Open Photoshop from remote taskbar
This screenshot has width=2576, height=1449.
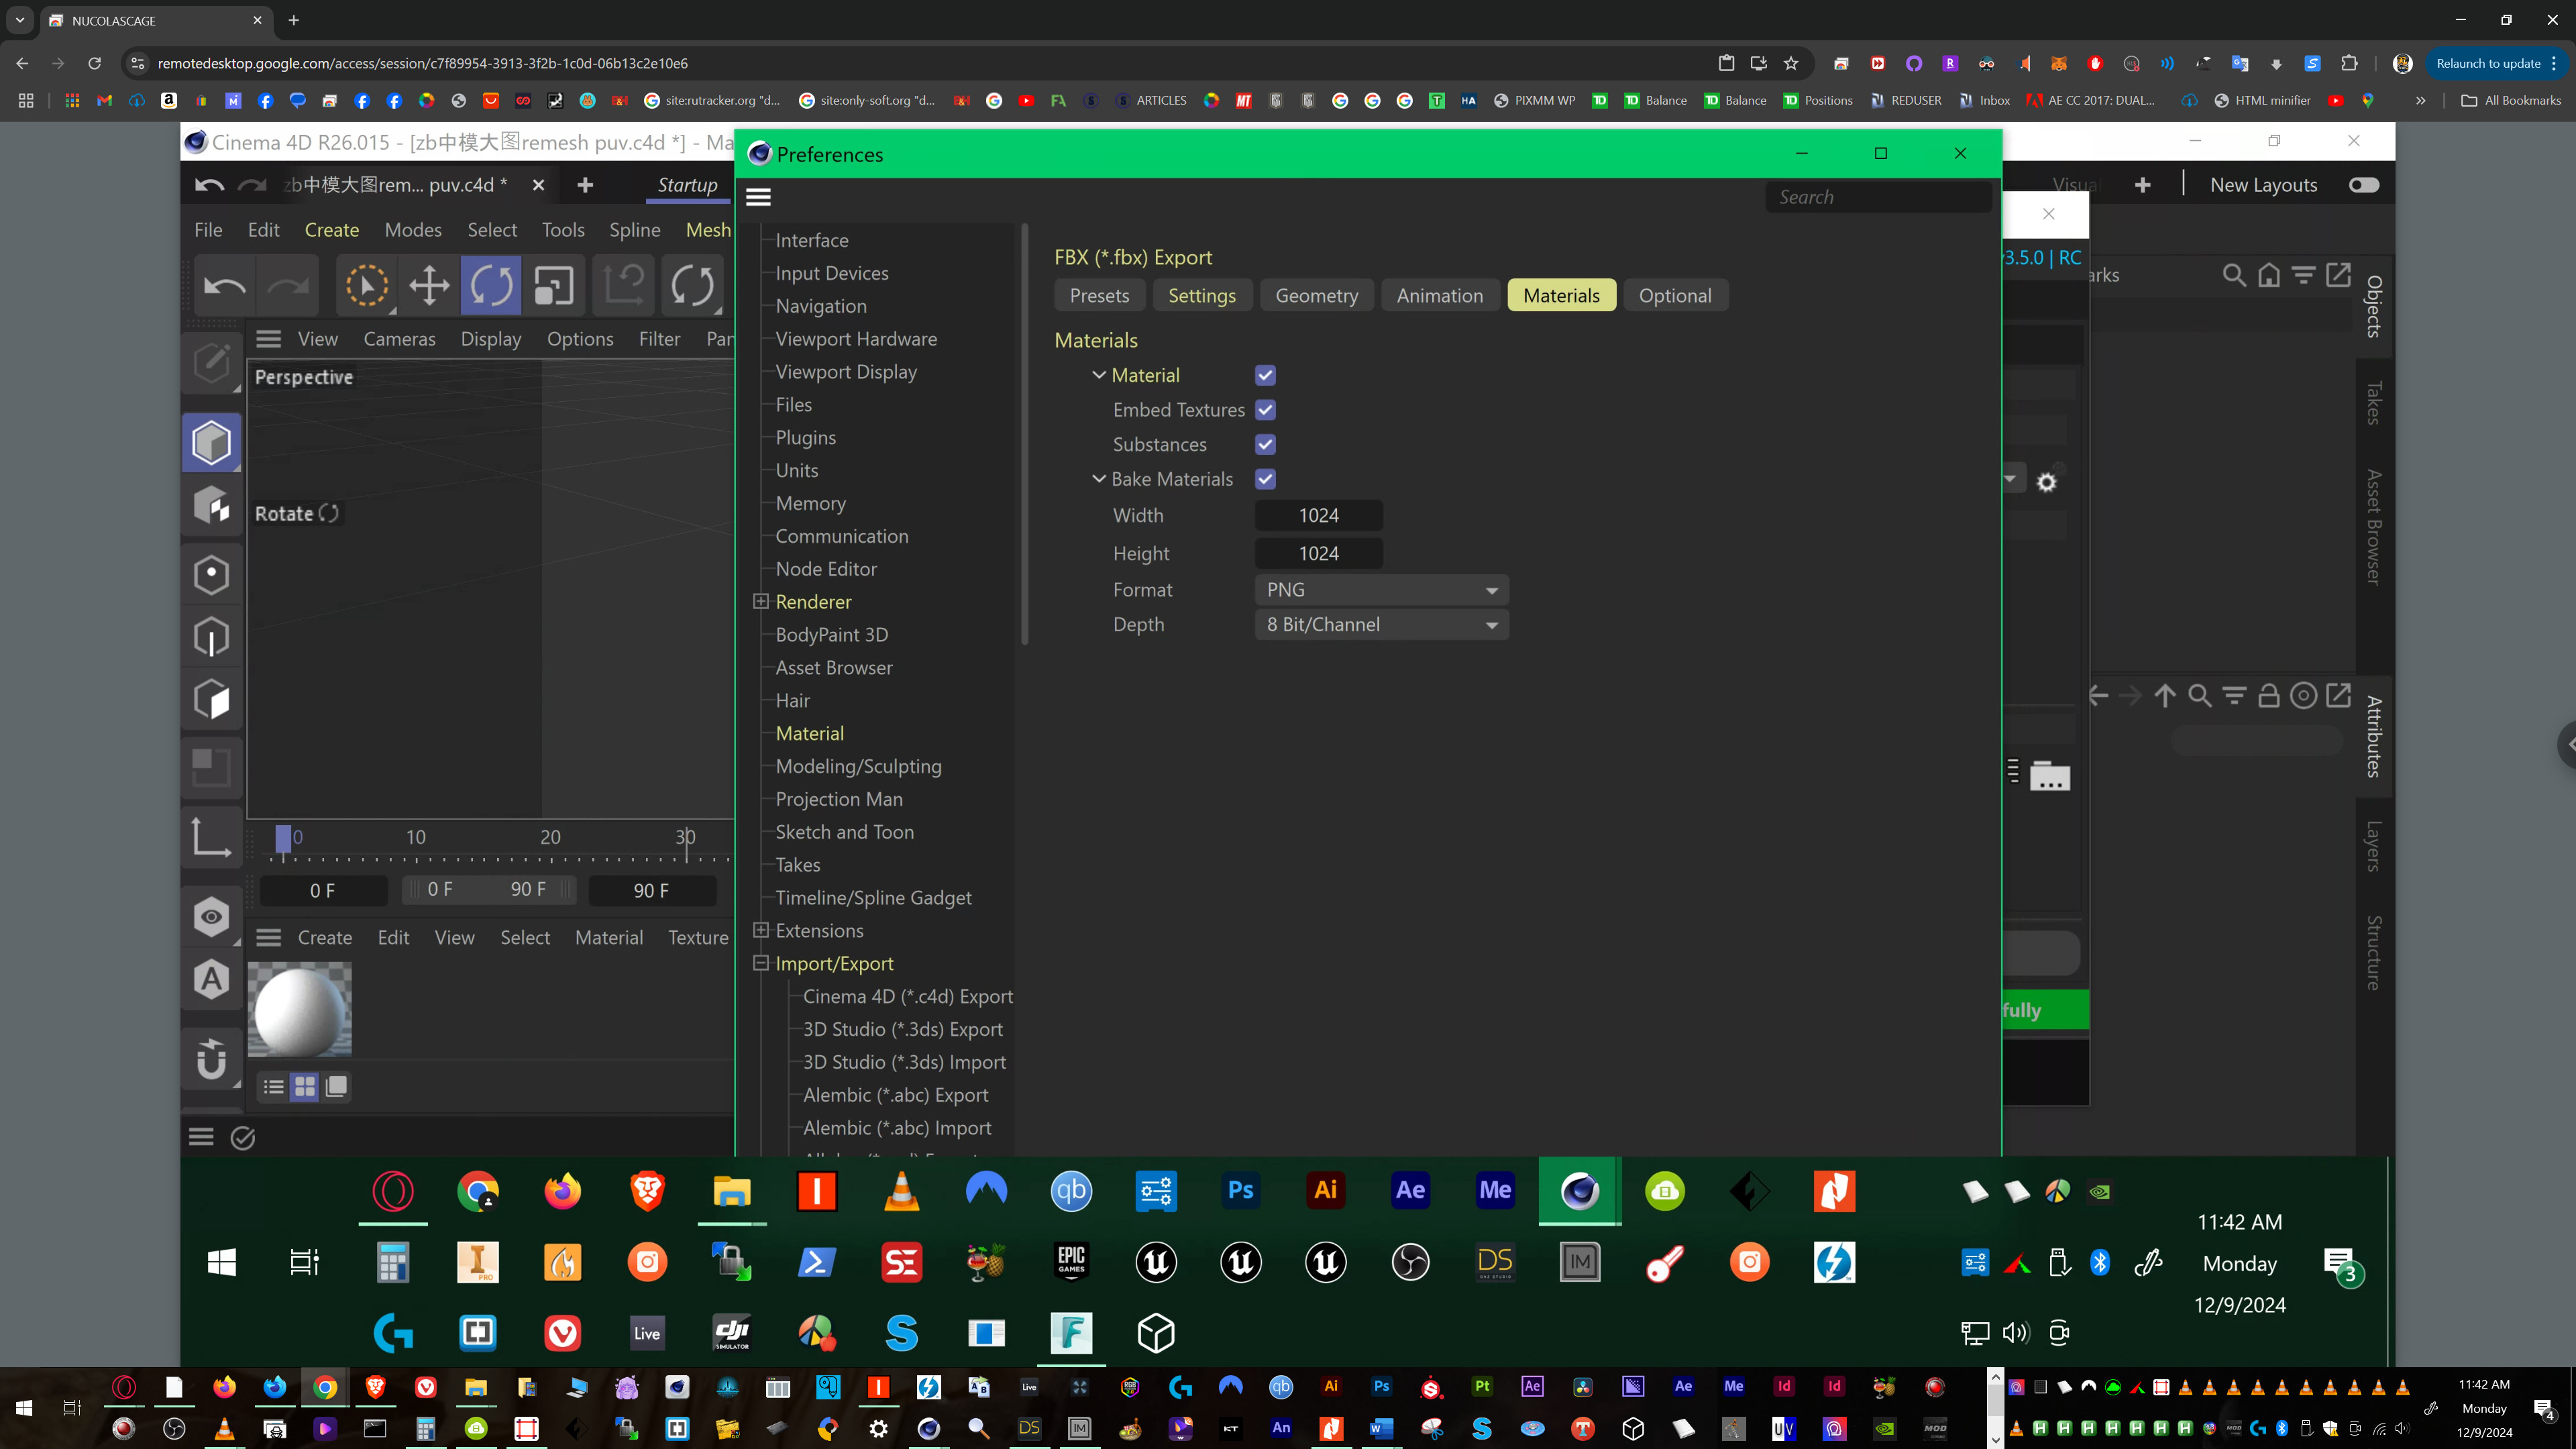point(1241,1191)
